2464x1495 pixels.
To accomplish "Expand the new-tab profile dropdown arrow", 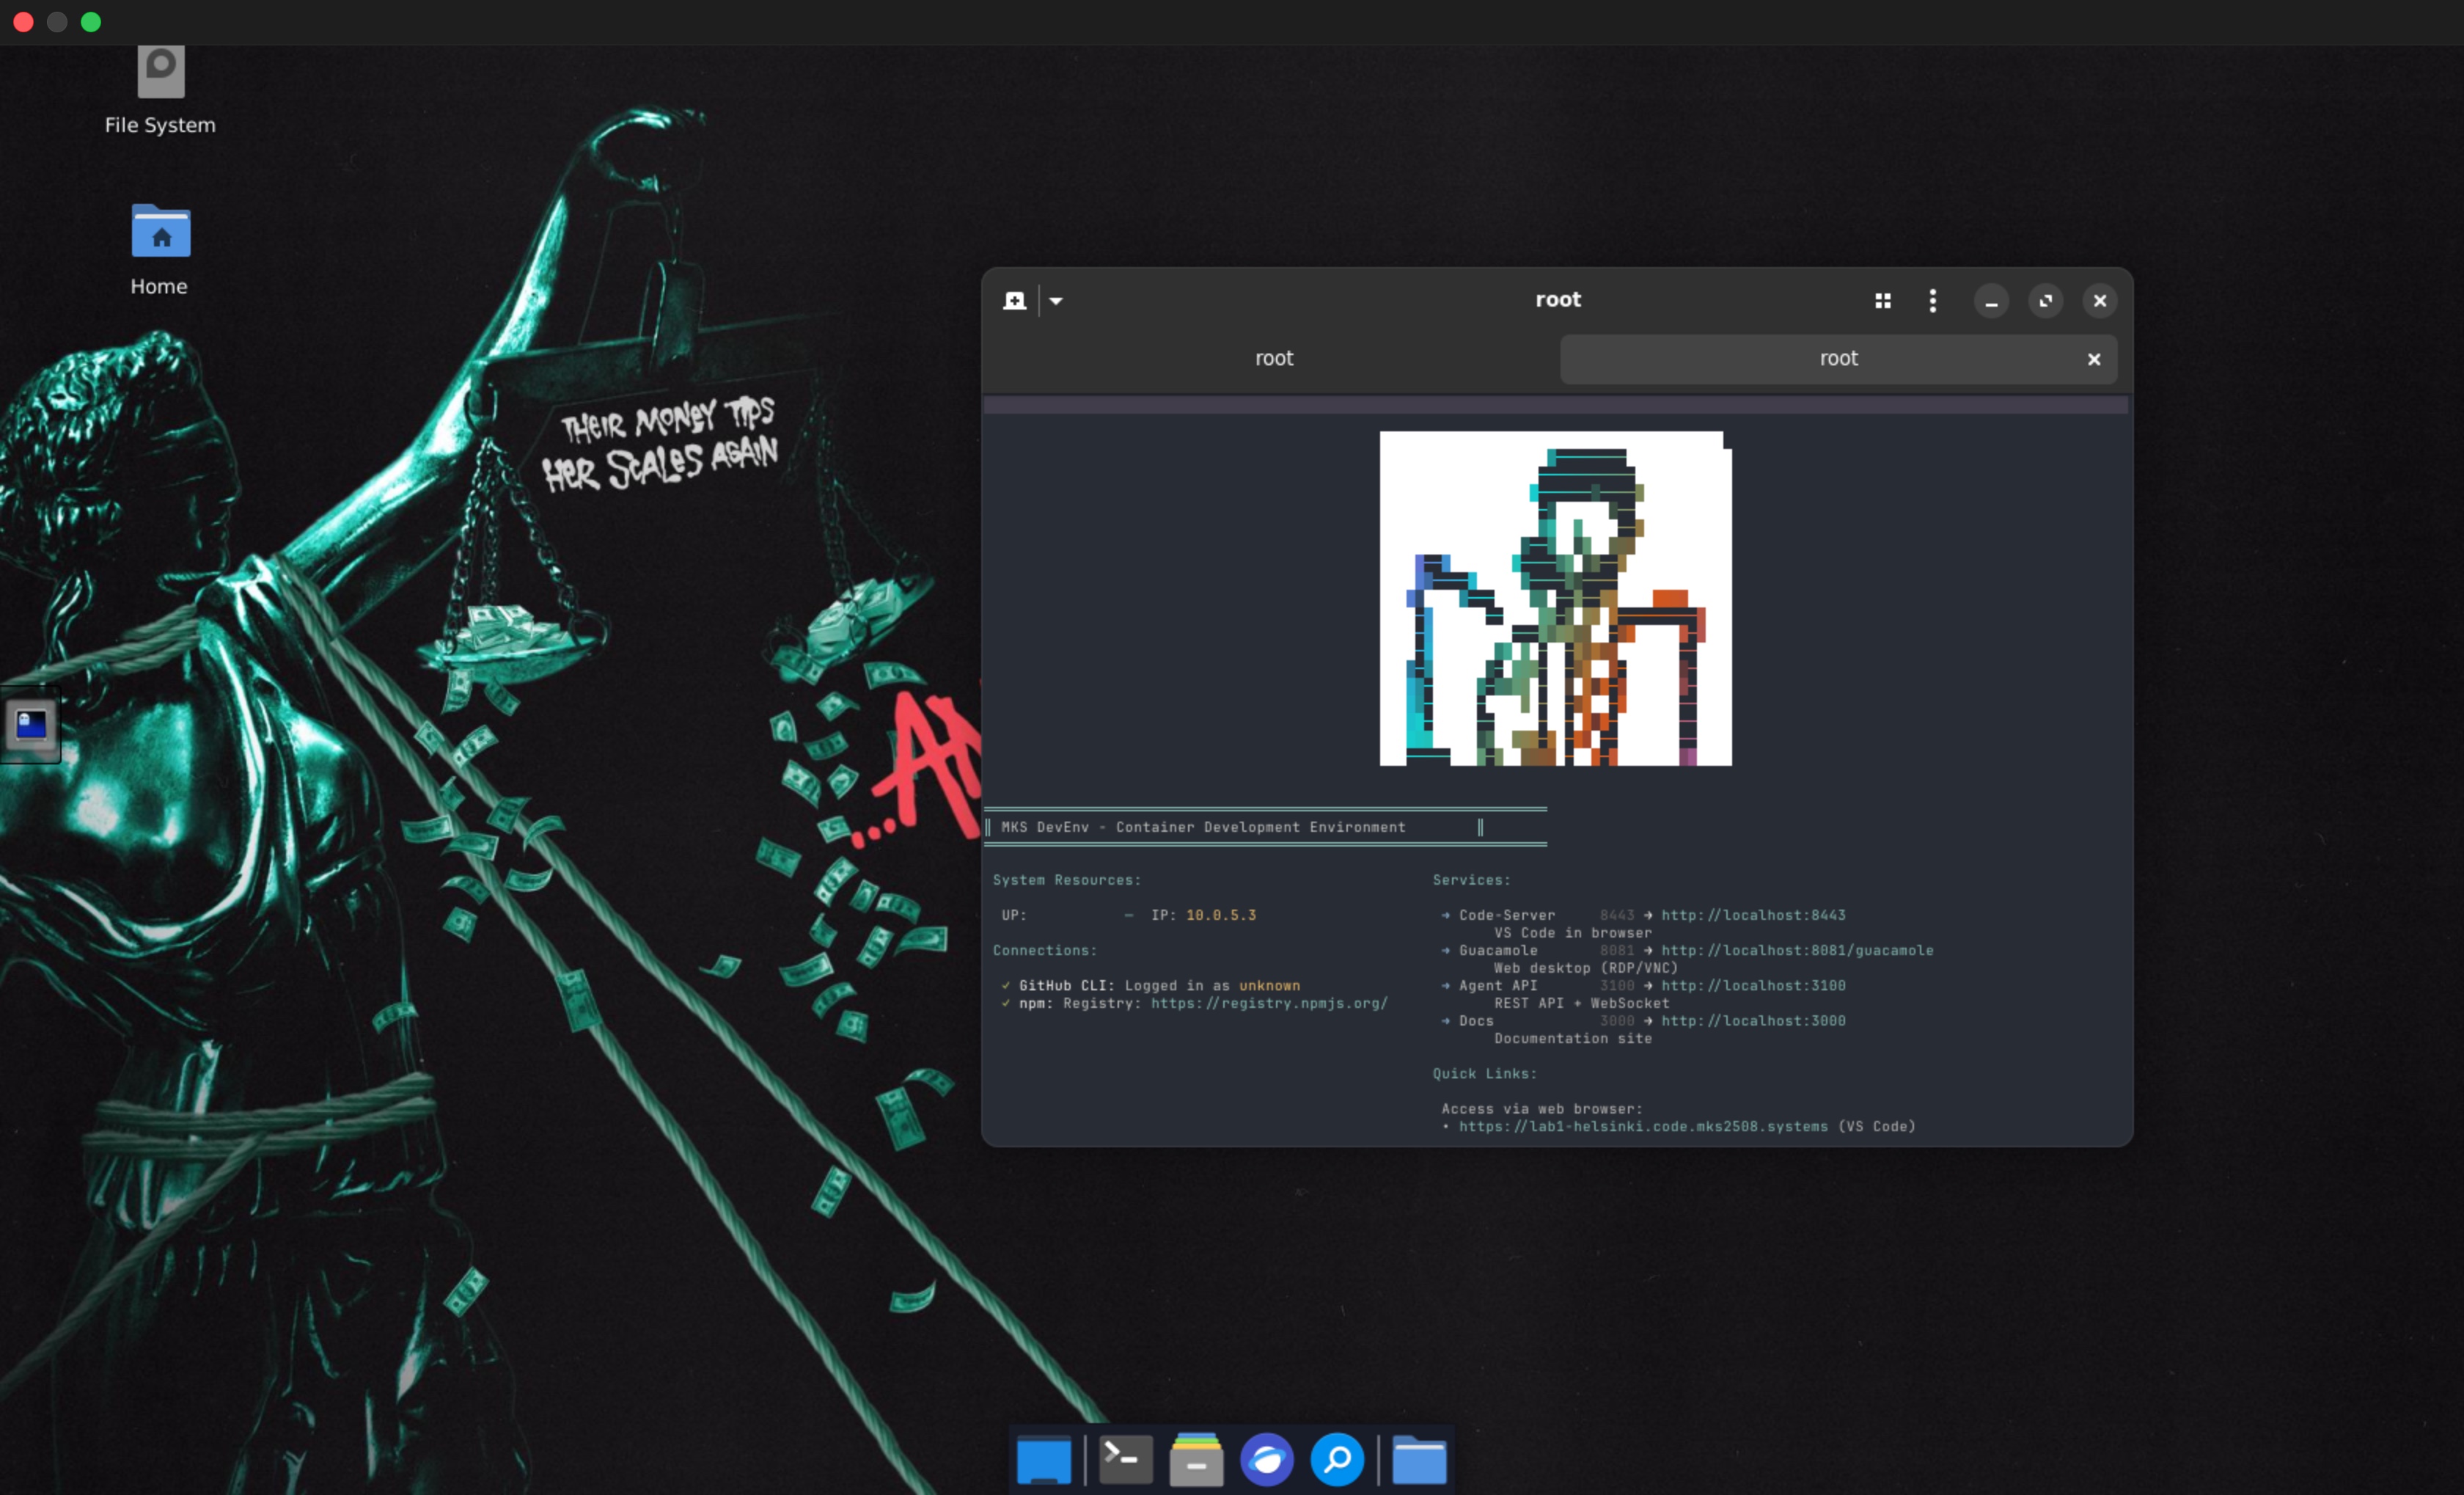I will click(x=1056, y=300).
